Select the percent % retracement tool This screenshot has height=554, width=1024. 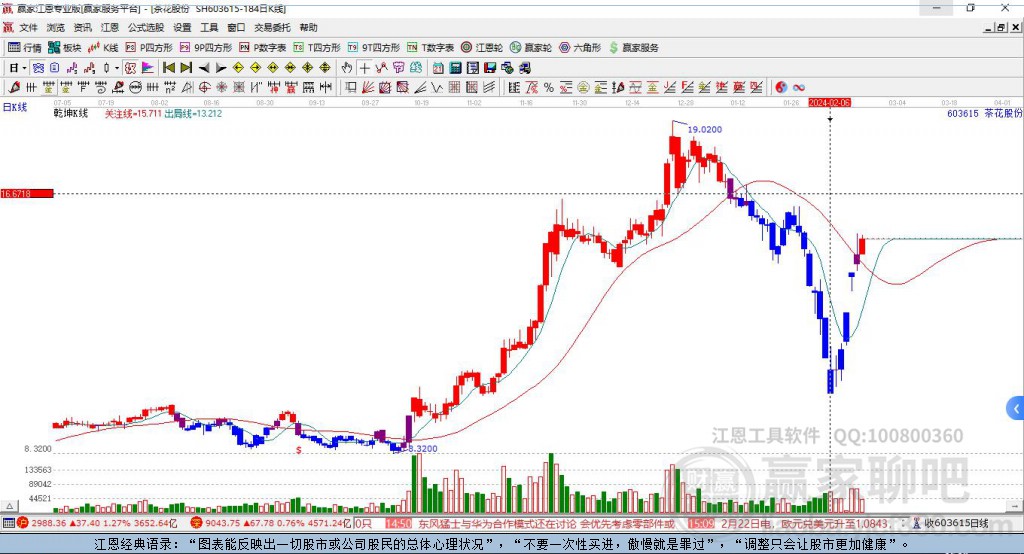click(549, 88)
